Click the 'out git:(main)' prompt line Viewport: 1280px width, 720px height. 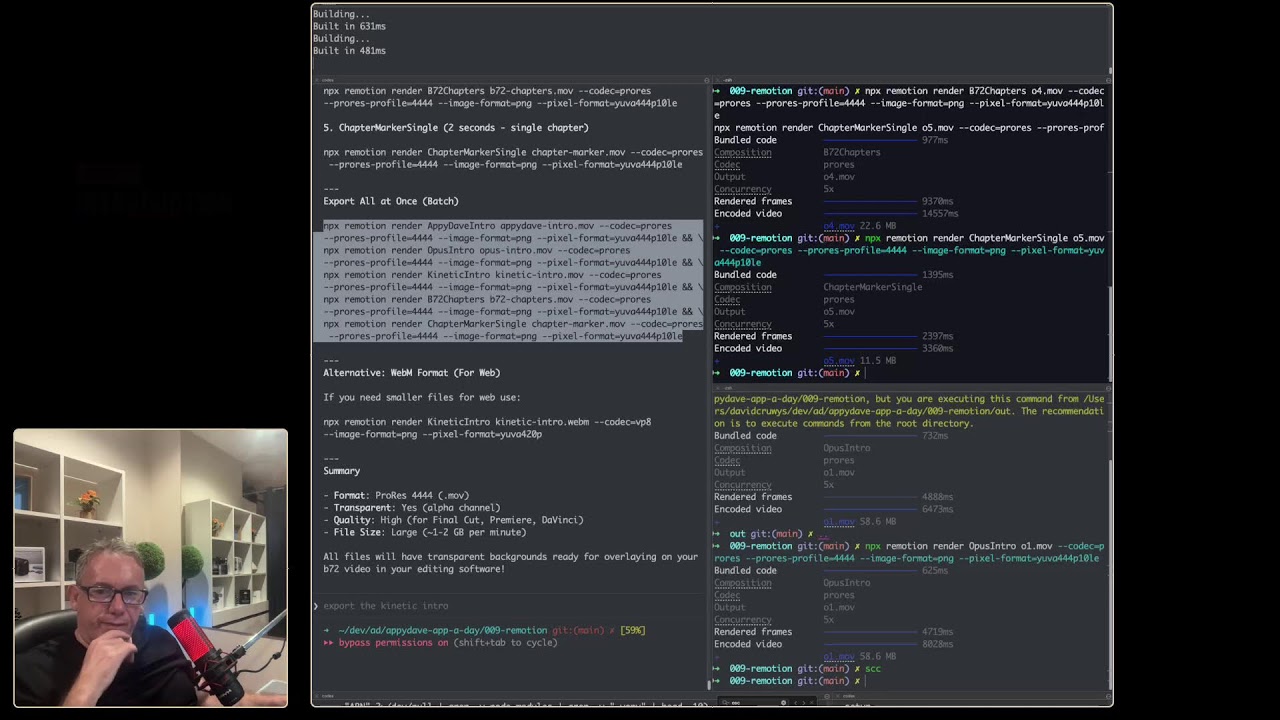[772, 534]
